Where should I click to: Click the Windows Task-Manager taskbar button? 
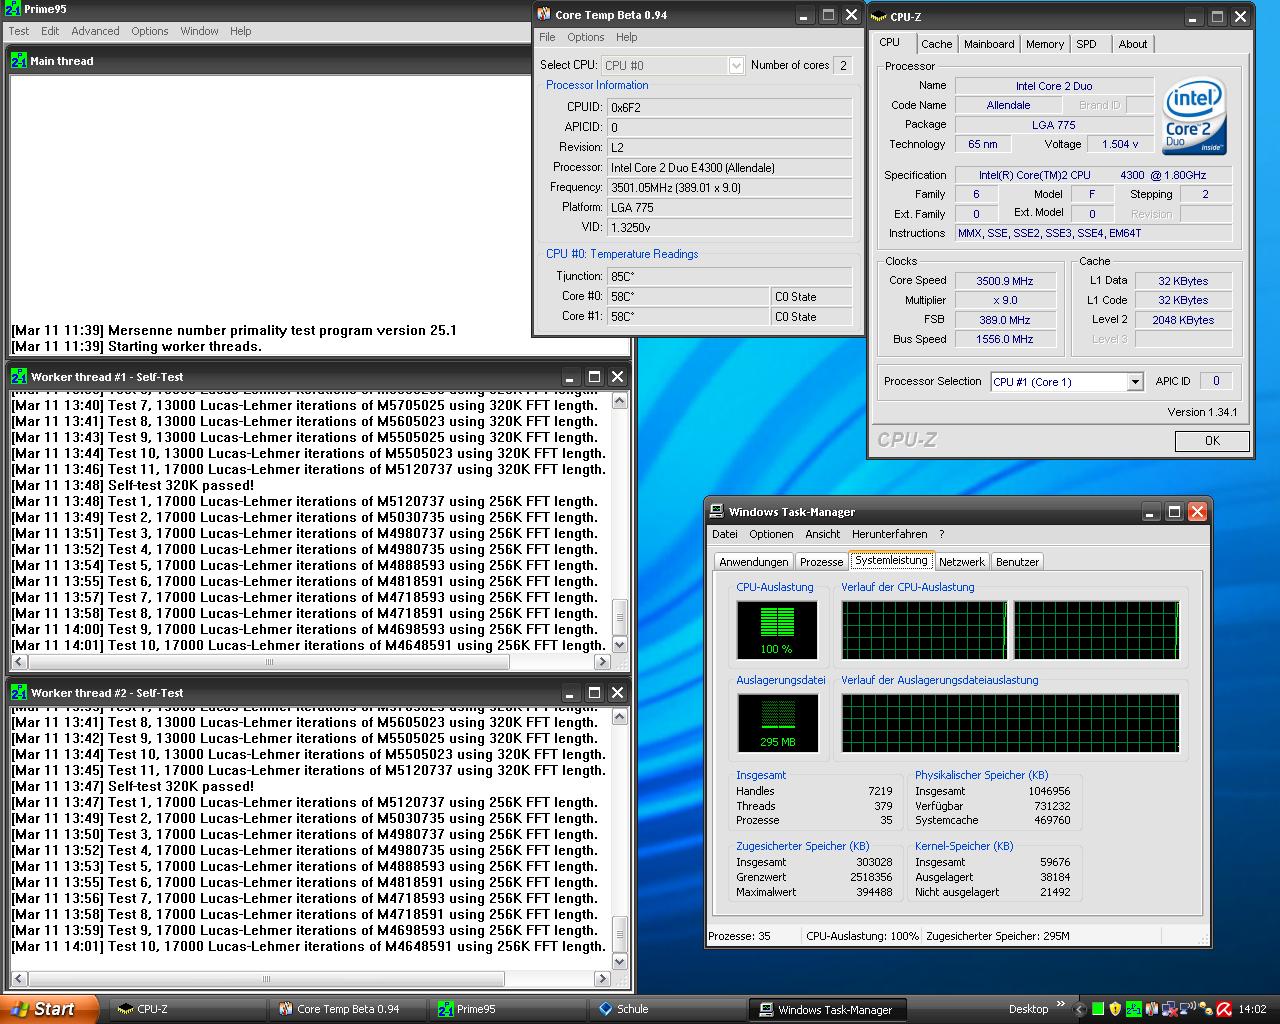click(827, 1009)
